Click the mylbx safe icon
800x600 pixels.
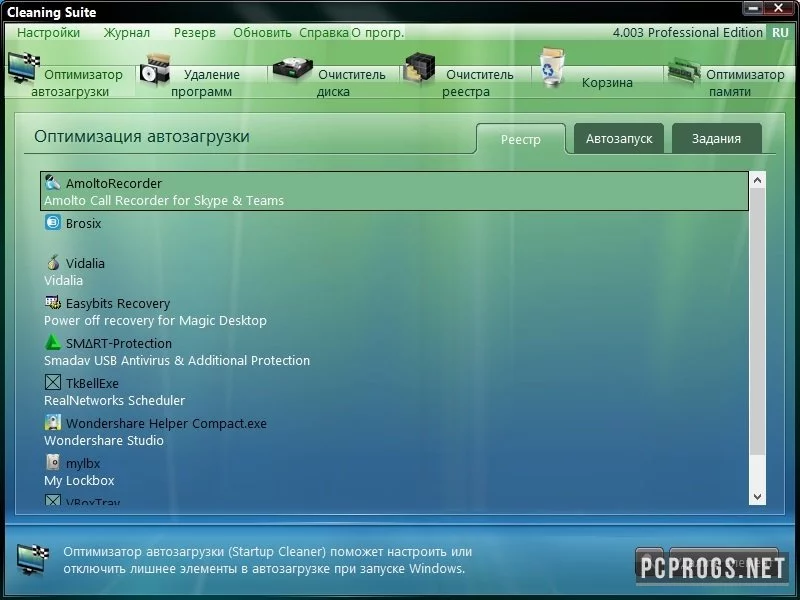(x=53, y=462)
